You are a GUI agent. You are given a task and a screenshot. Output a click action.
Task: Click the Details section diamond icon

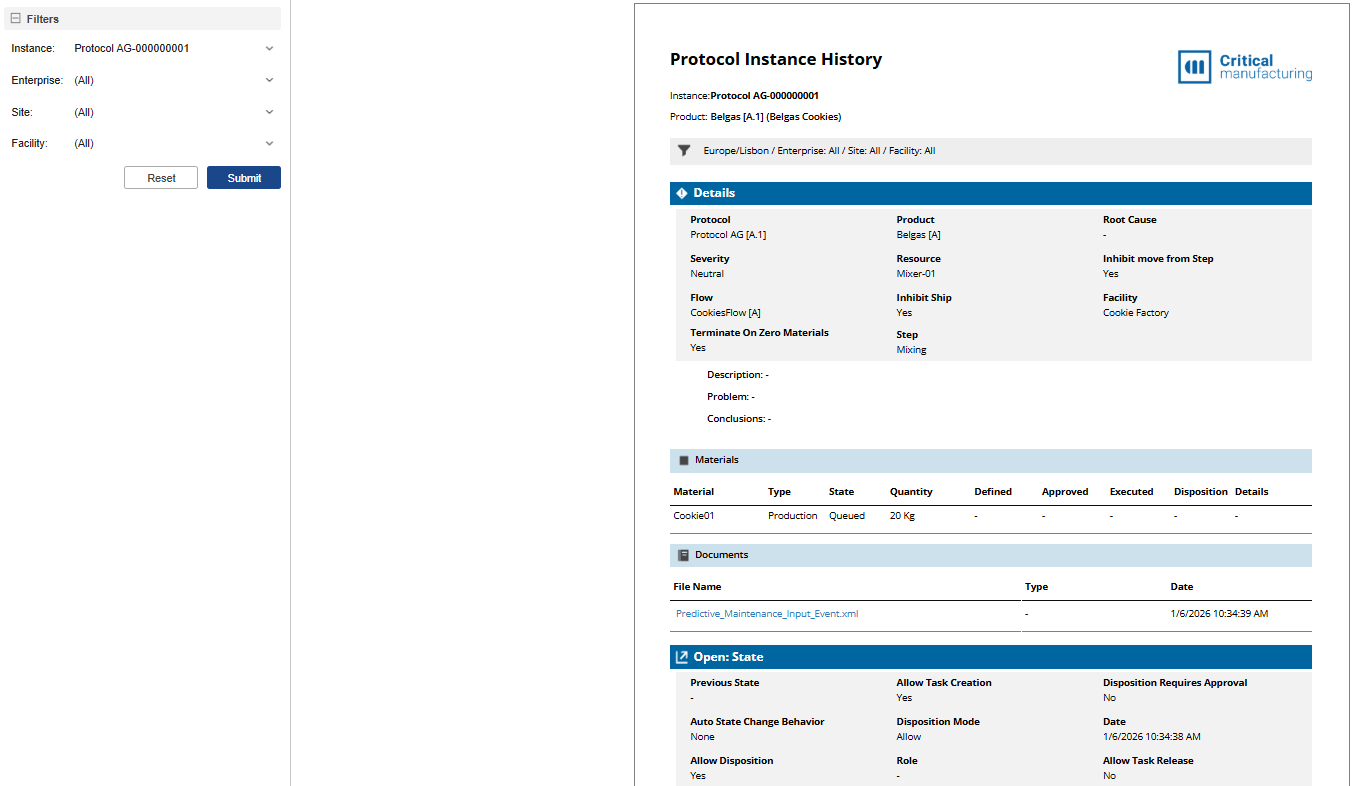(682, 193)
